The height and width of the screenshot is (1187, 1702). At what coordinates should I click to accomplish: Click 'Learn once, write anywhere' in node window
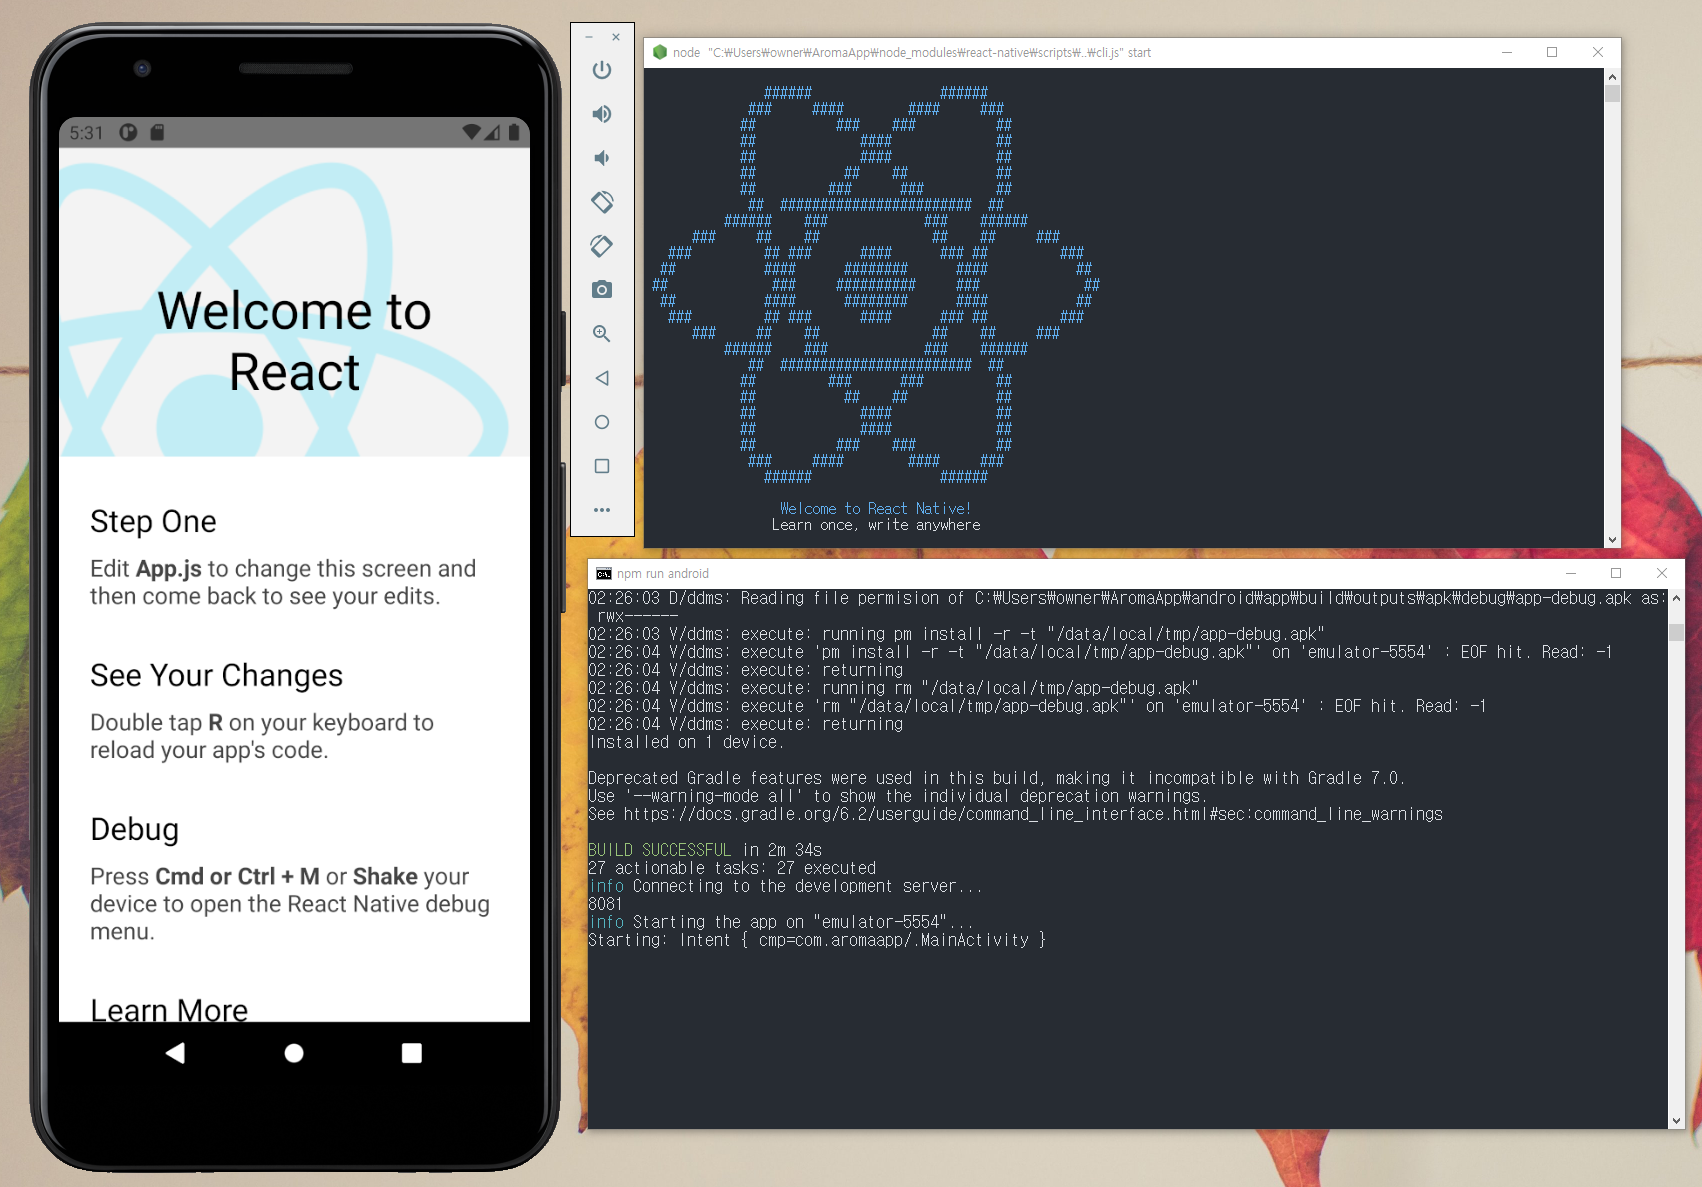pyautogui.click(x=876, y=525)
